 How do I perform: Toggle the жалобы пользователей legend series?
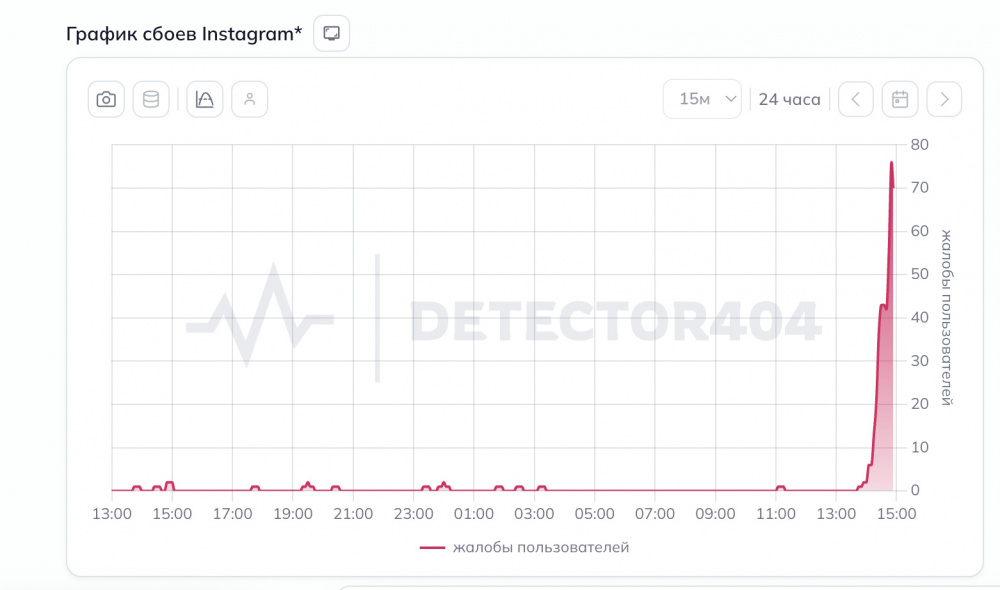(541, 547)
